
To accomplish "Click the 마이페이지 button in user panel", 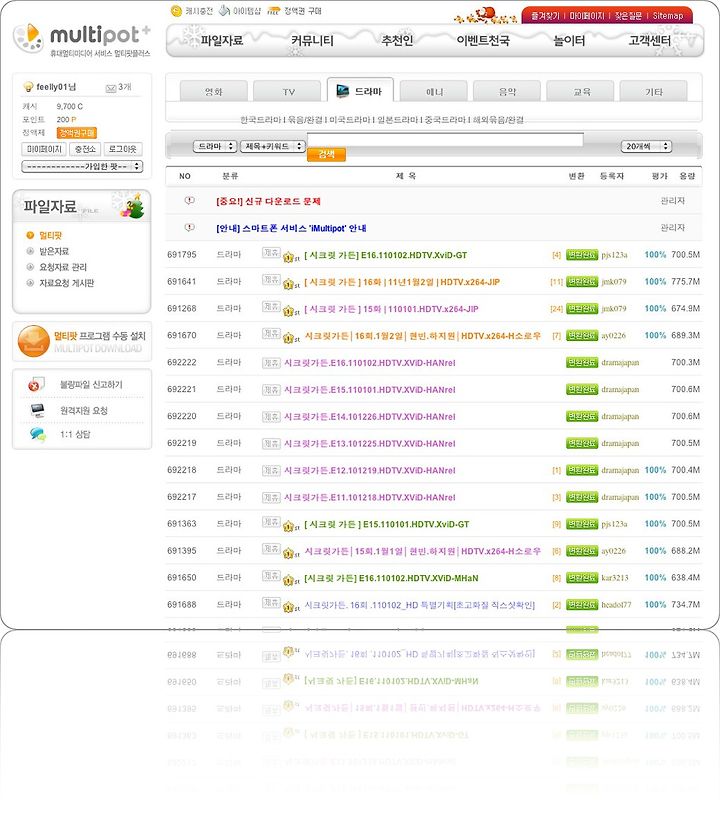I will (44, 149).
